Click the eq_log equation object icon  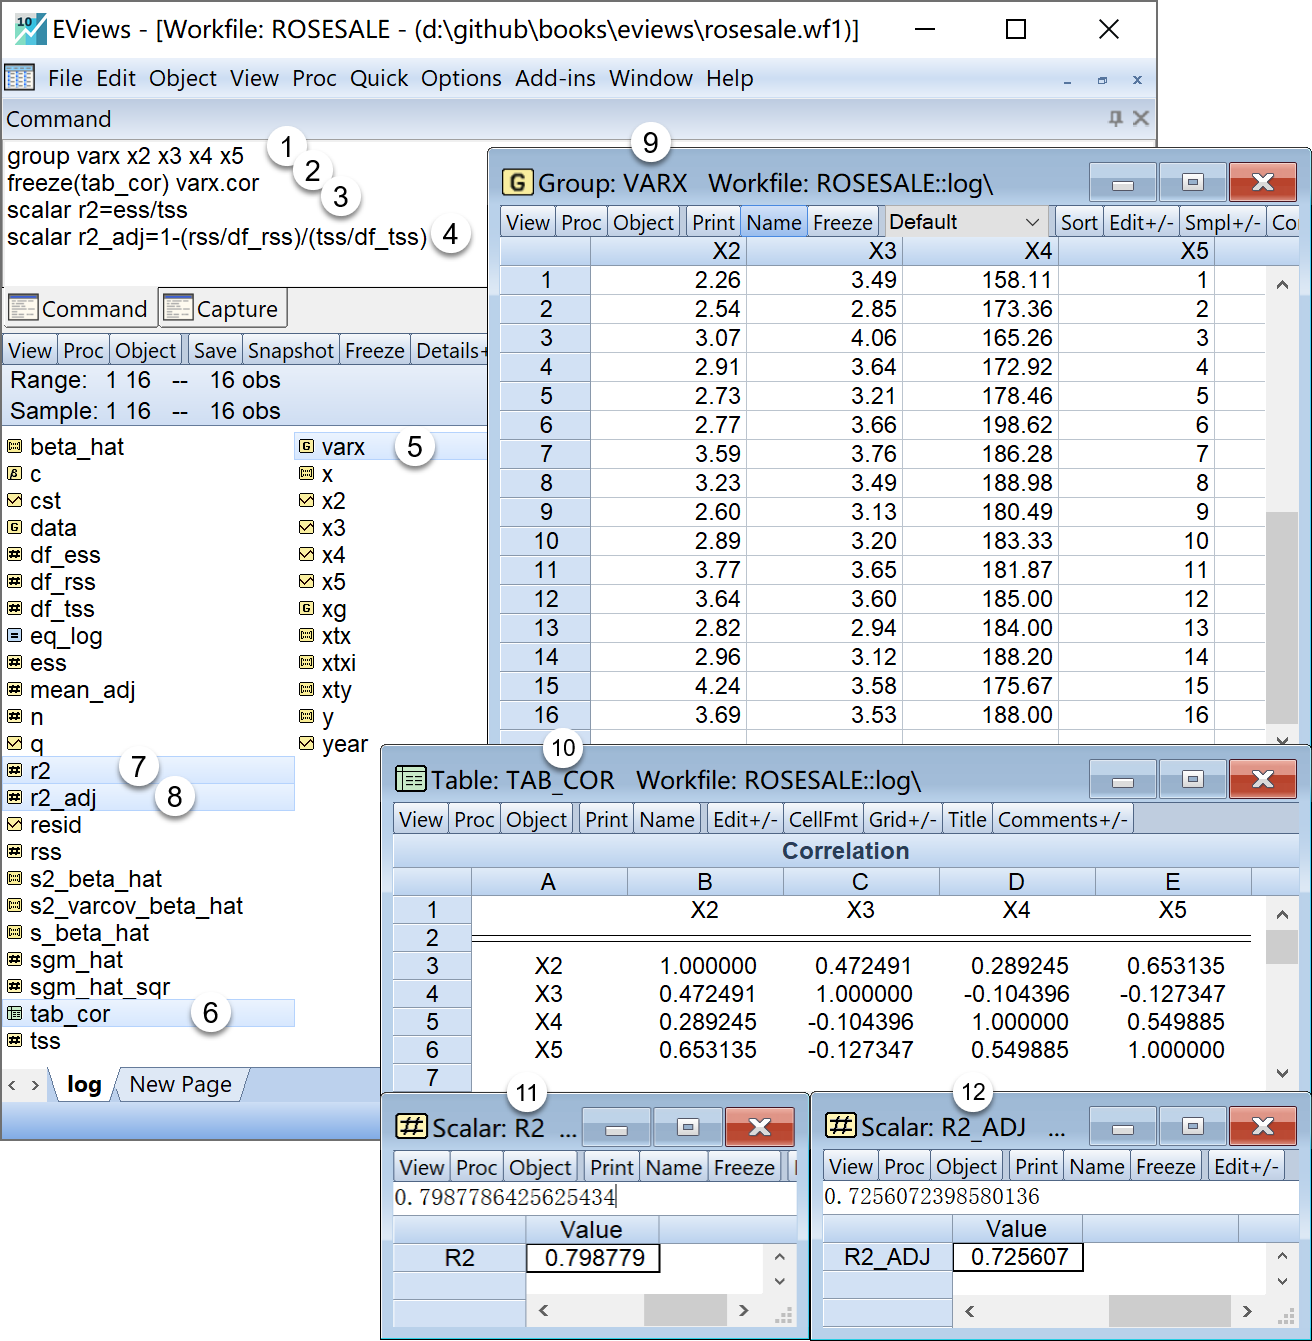click(14, 636)
